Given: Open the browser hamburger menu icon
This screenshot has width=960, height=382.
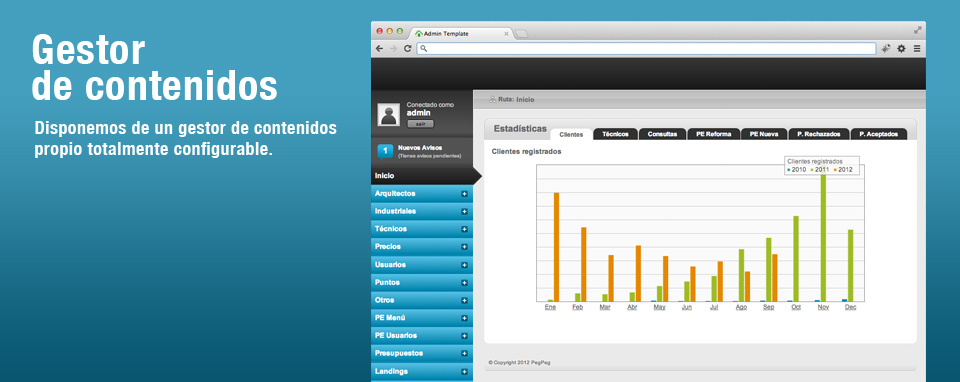Looking at the screenshot, I should 917,48.
